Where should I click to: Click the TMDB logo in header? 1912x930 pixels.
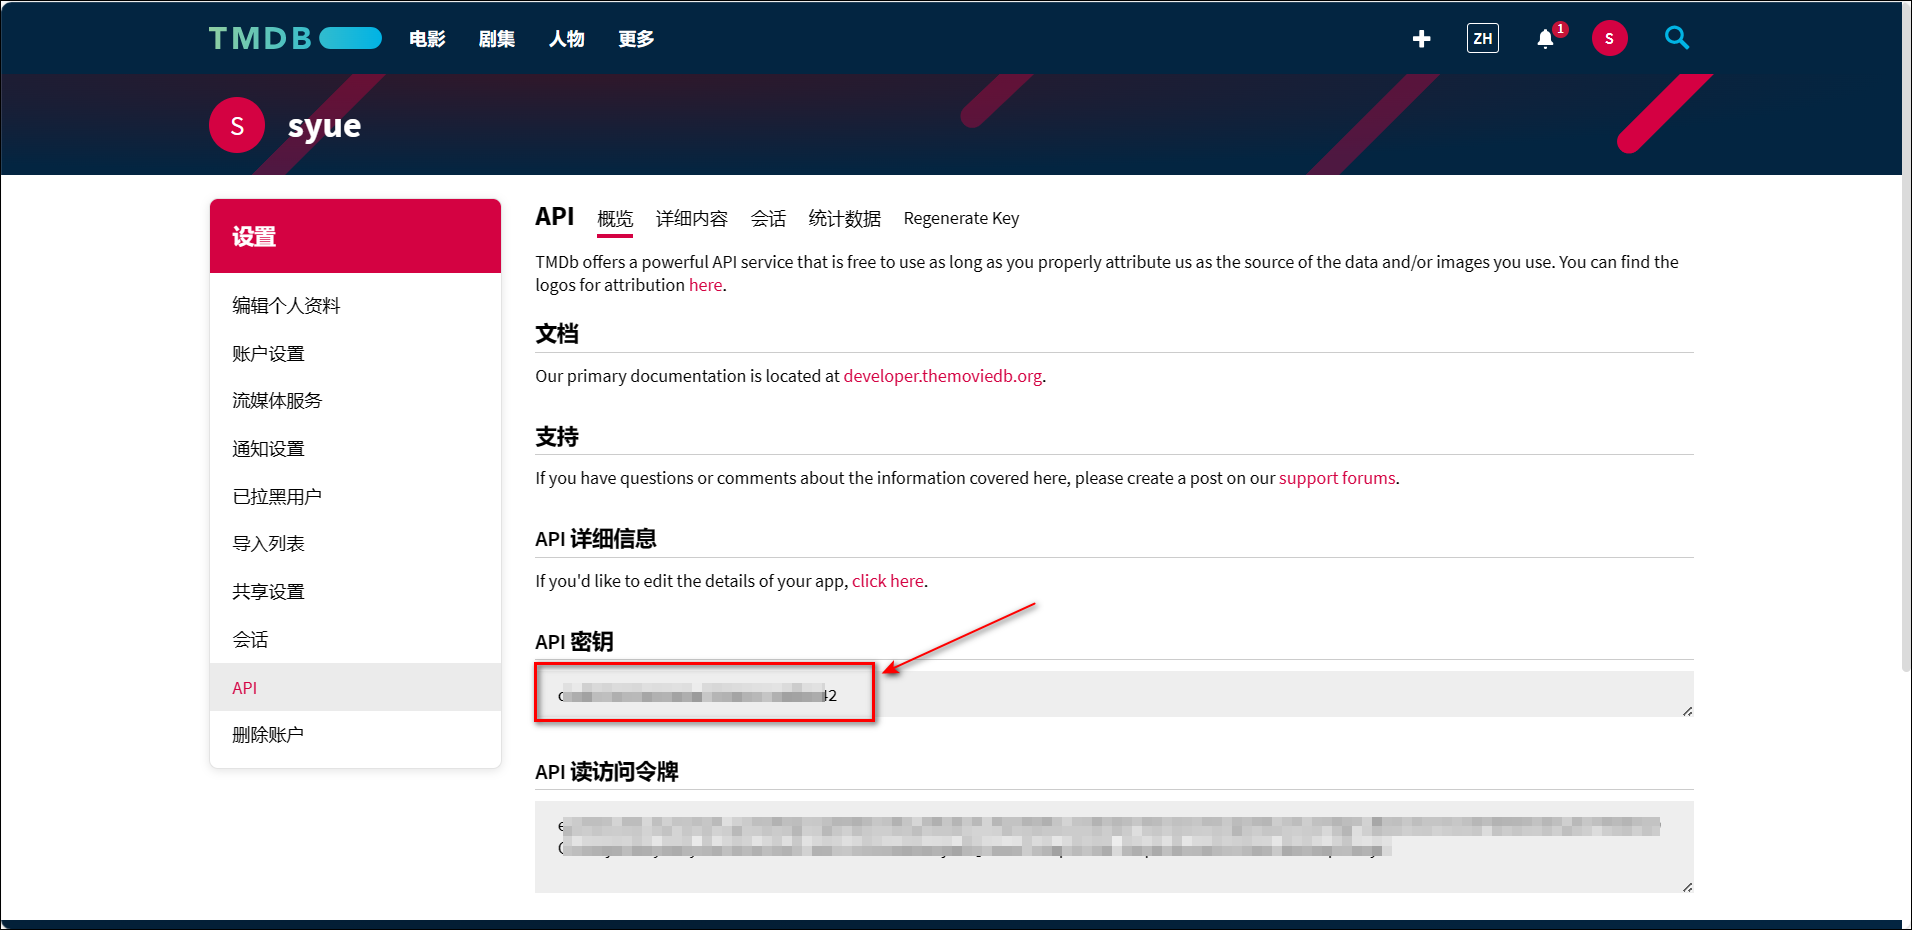coord(294,38)
